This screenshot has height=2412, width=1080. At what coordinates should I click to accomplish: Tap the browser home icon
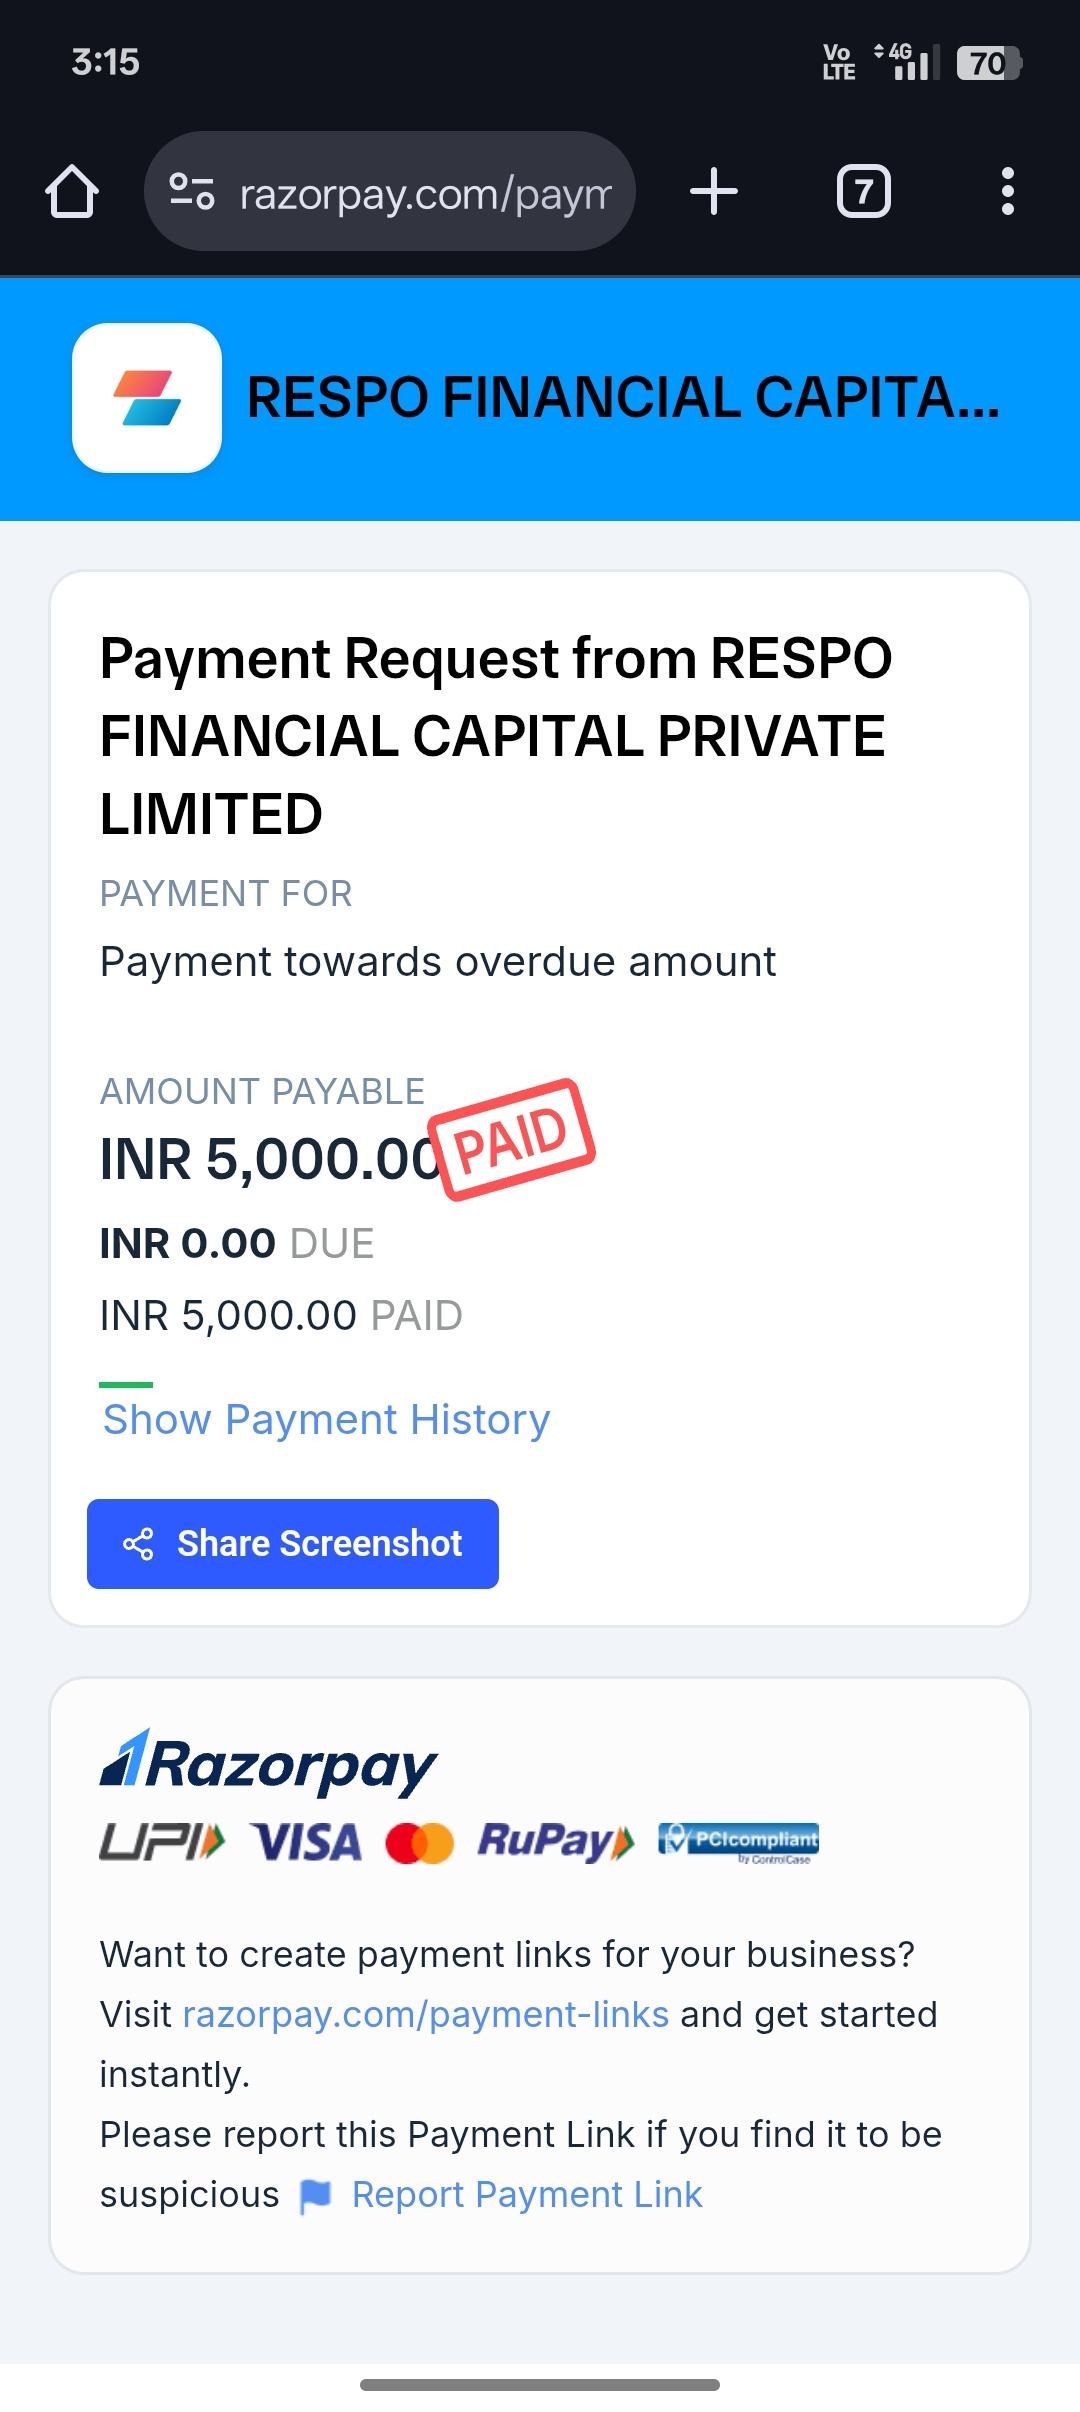click(x=72, y=191)
